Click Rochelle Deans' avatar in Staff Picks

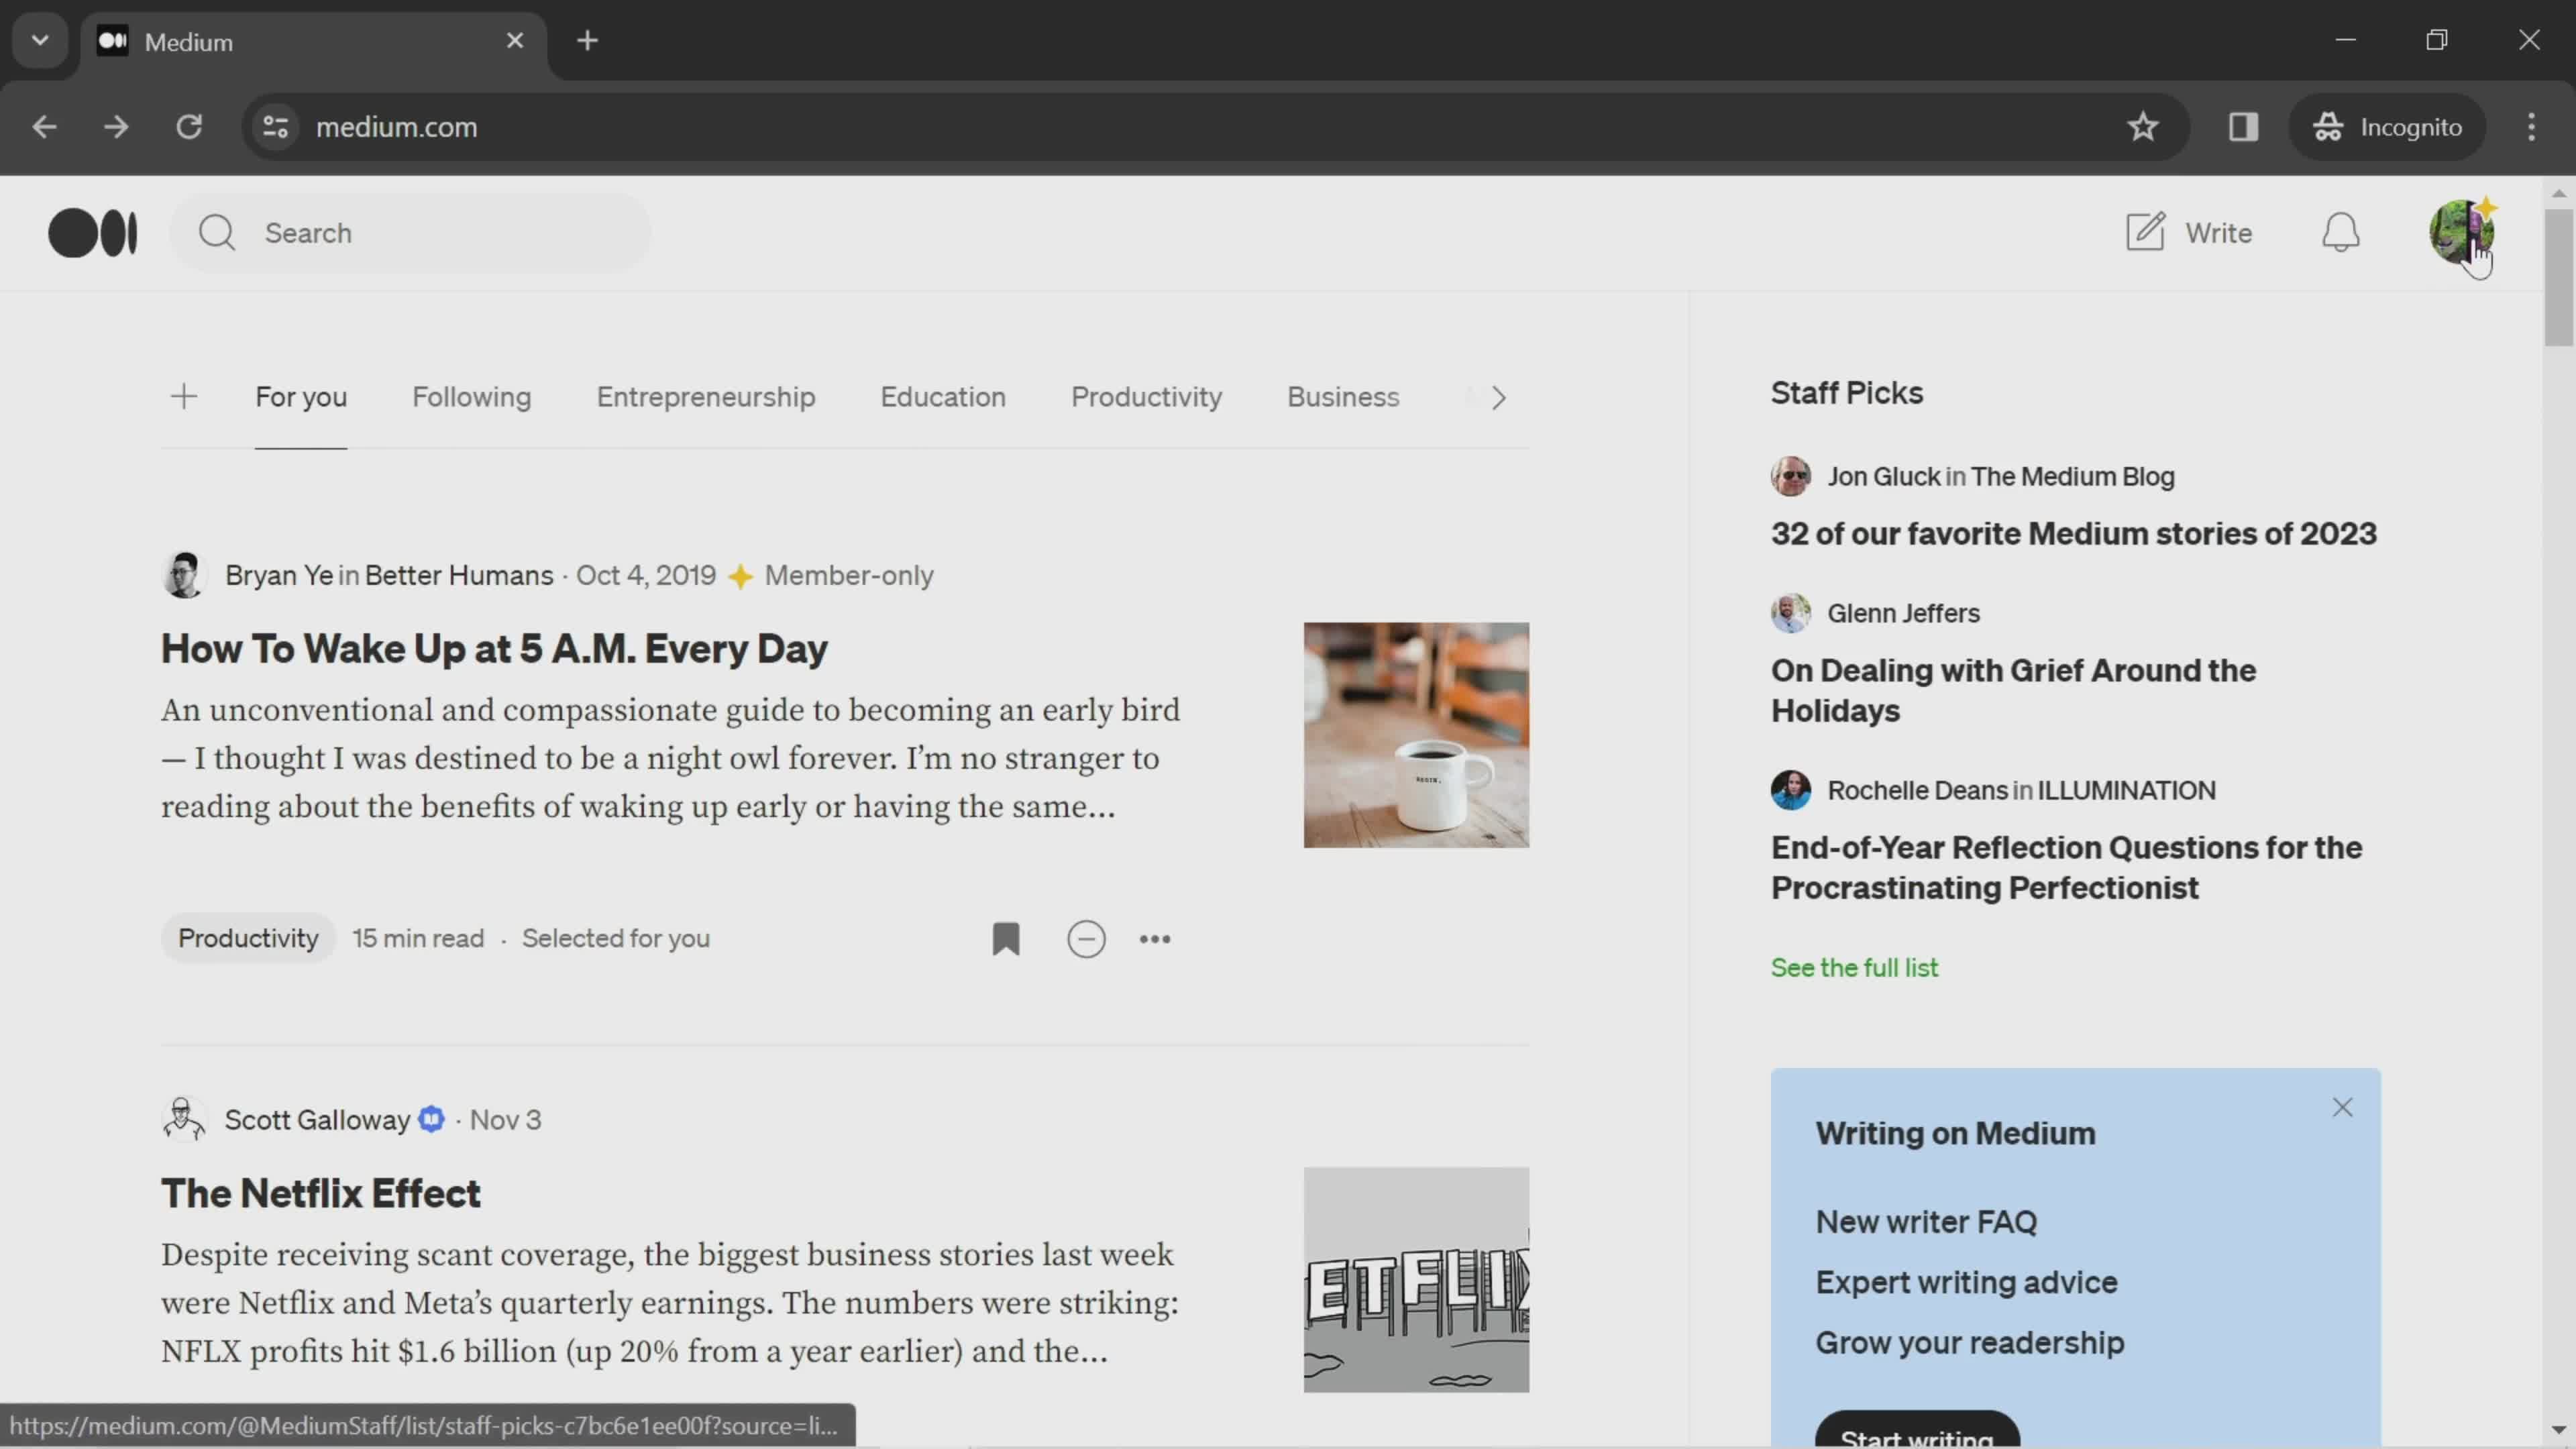point(1790,790)
